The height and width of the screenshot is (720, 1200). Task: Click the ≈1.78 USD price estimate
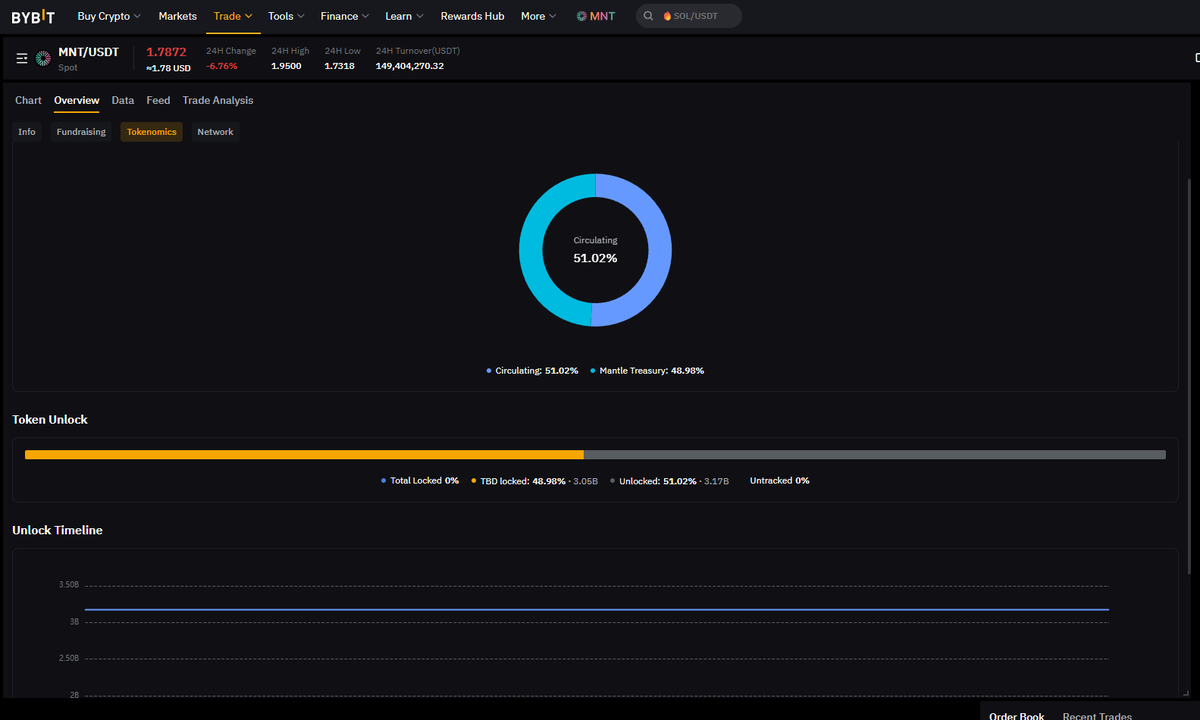point(168,68)
